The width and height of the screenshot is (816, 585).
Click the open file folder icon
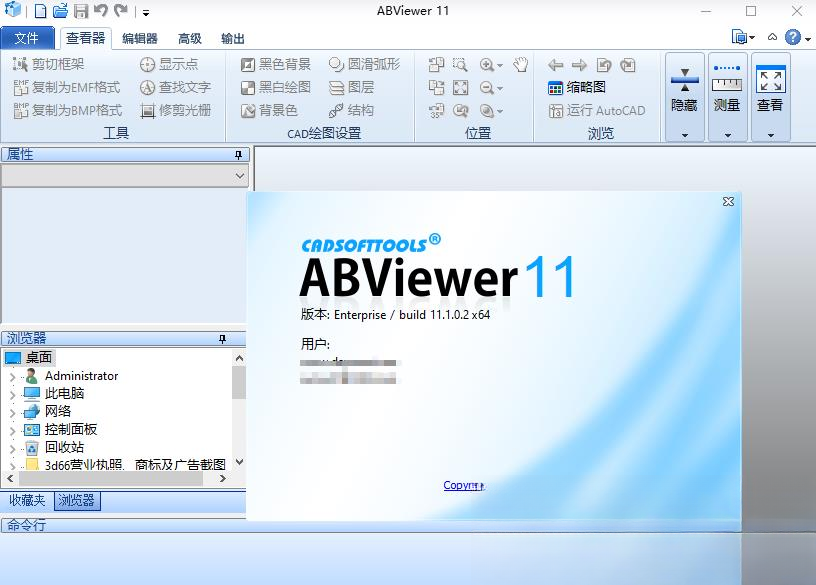[x=60, y=10]
